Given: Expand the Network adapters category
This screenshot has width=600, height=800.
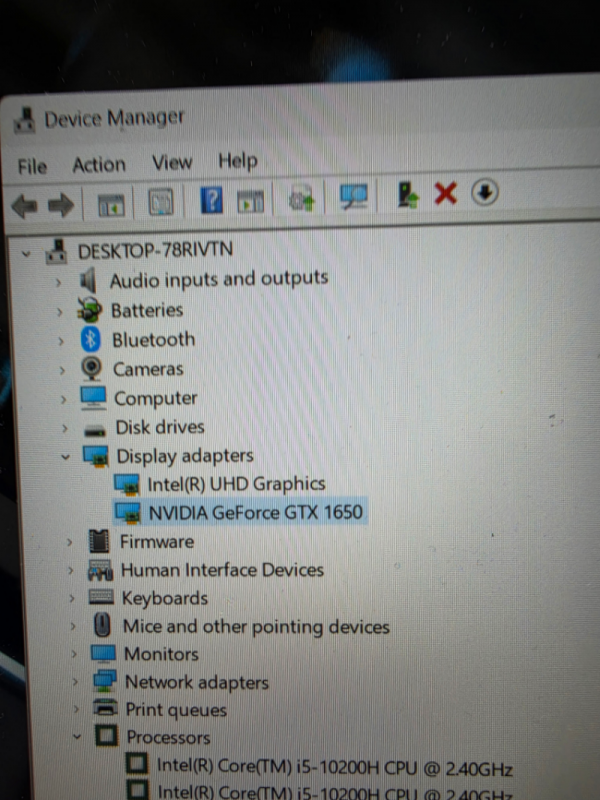Looking at the screenshot, I should [72, 683].
